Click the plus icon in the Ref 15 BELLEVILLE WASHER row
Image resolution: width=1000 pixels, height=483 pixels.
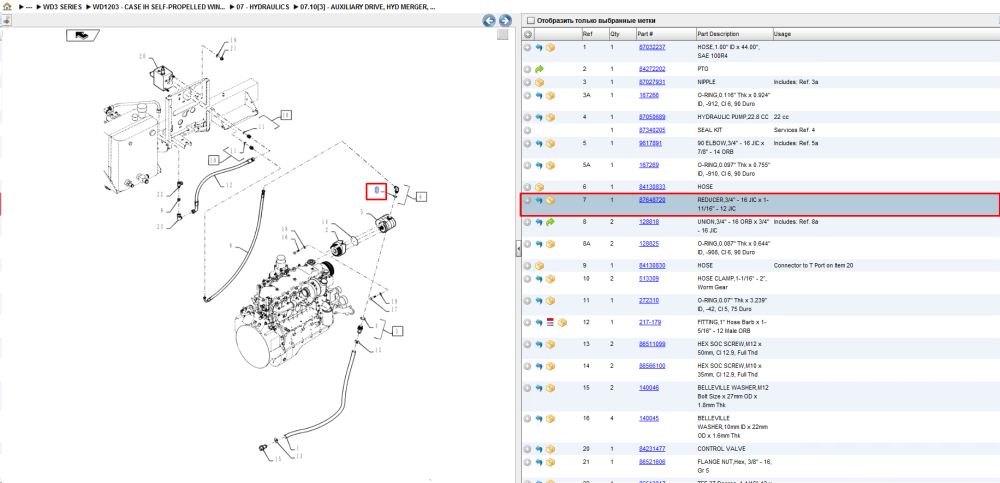coord(527,388)
